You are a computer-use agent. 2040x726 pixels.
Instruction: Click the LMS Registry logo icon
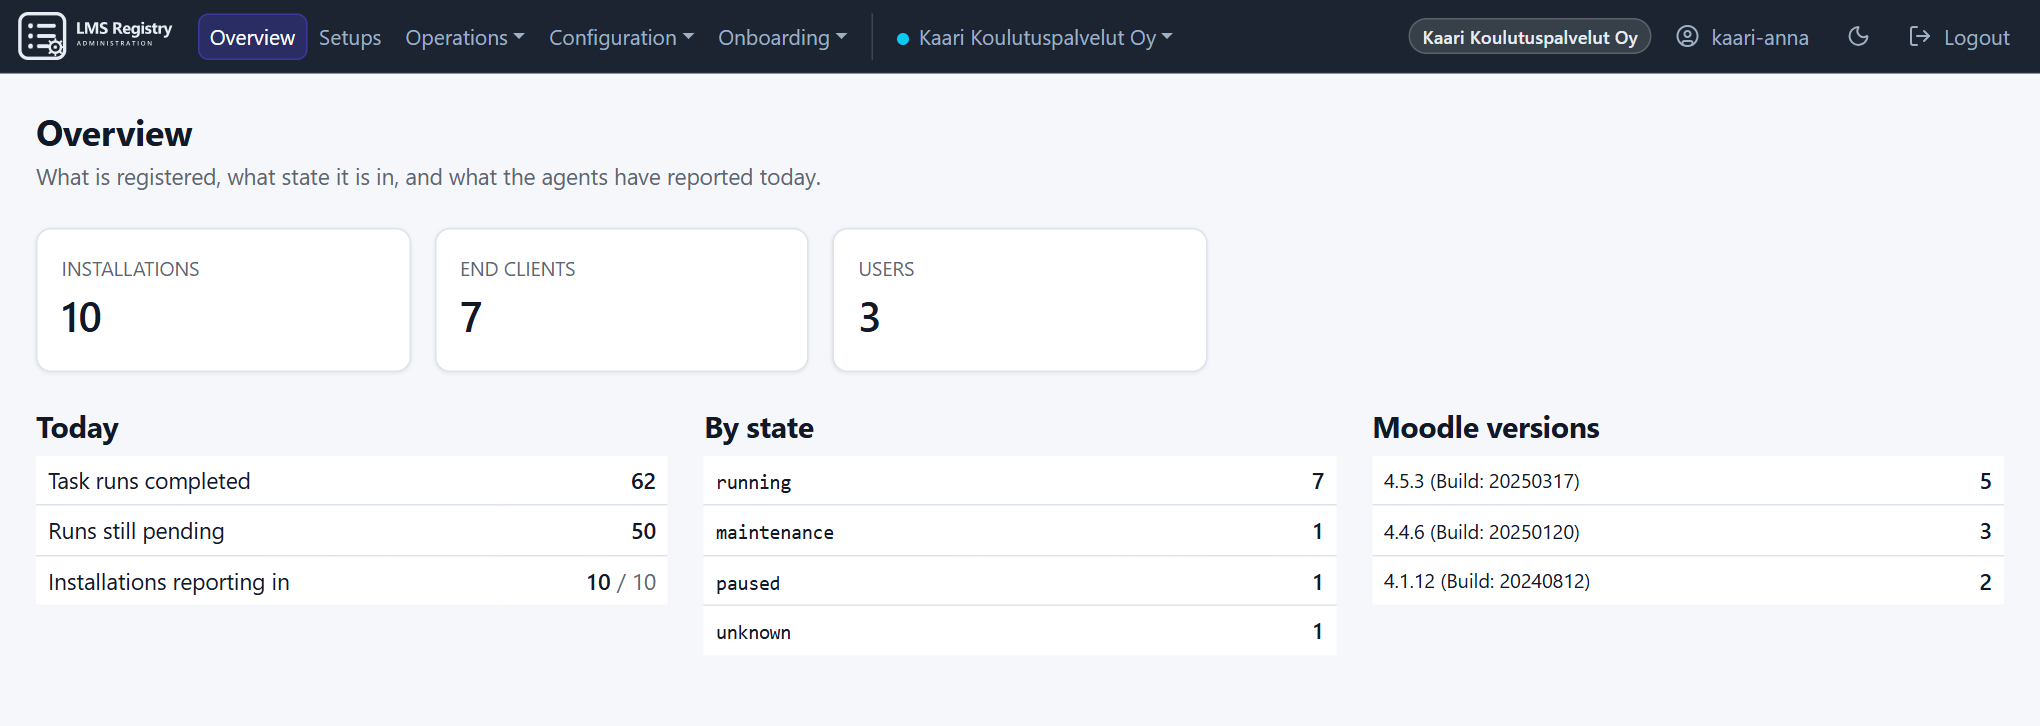(42, 37)
